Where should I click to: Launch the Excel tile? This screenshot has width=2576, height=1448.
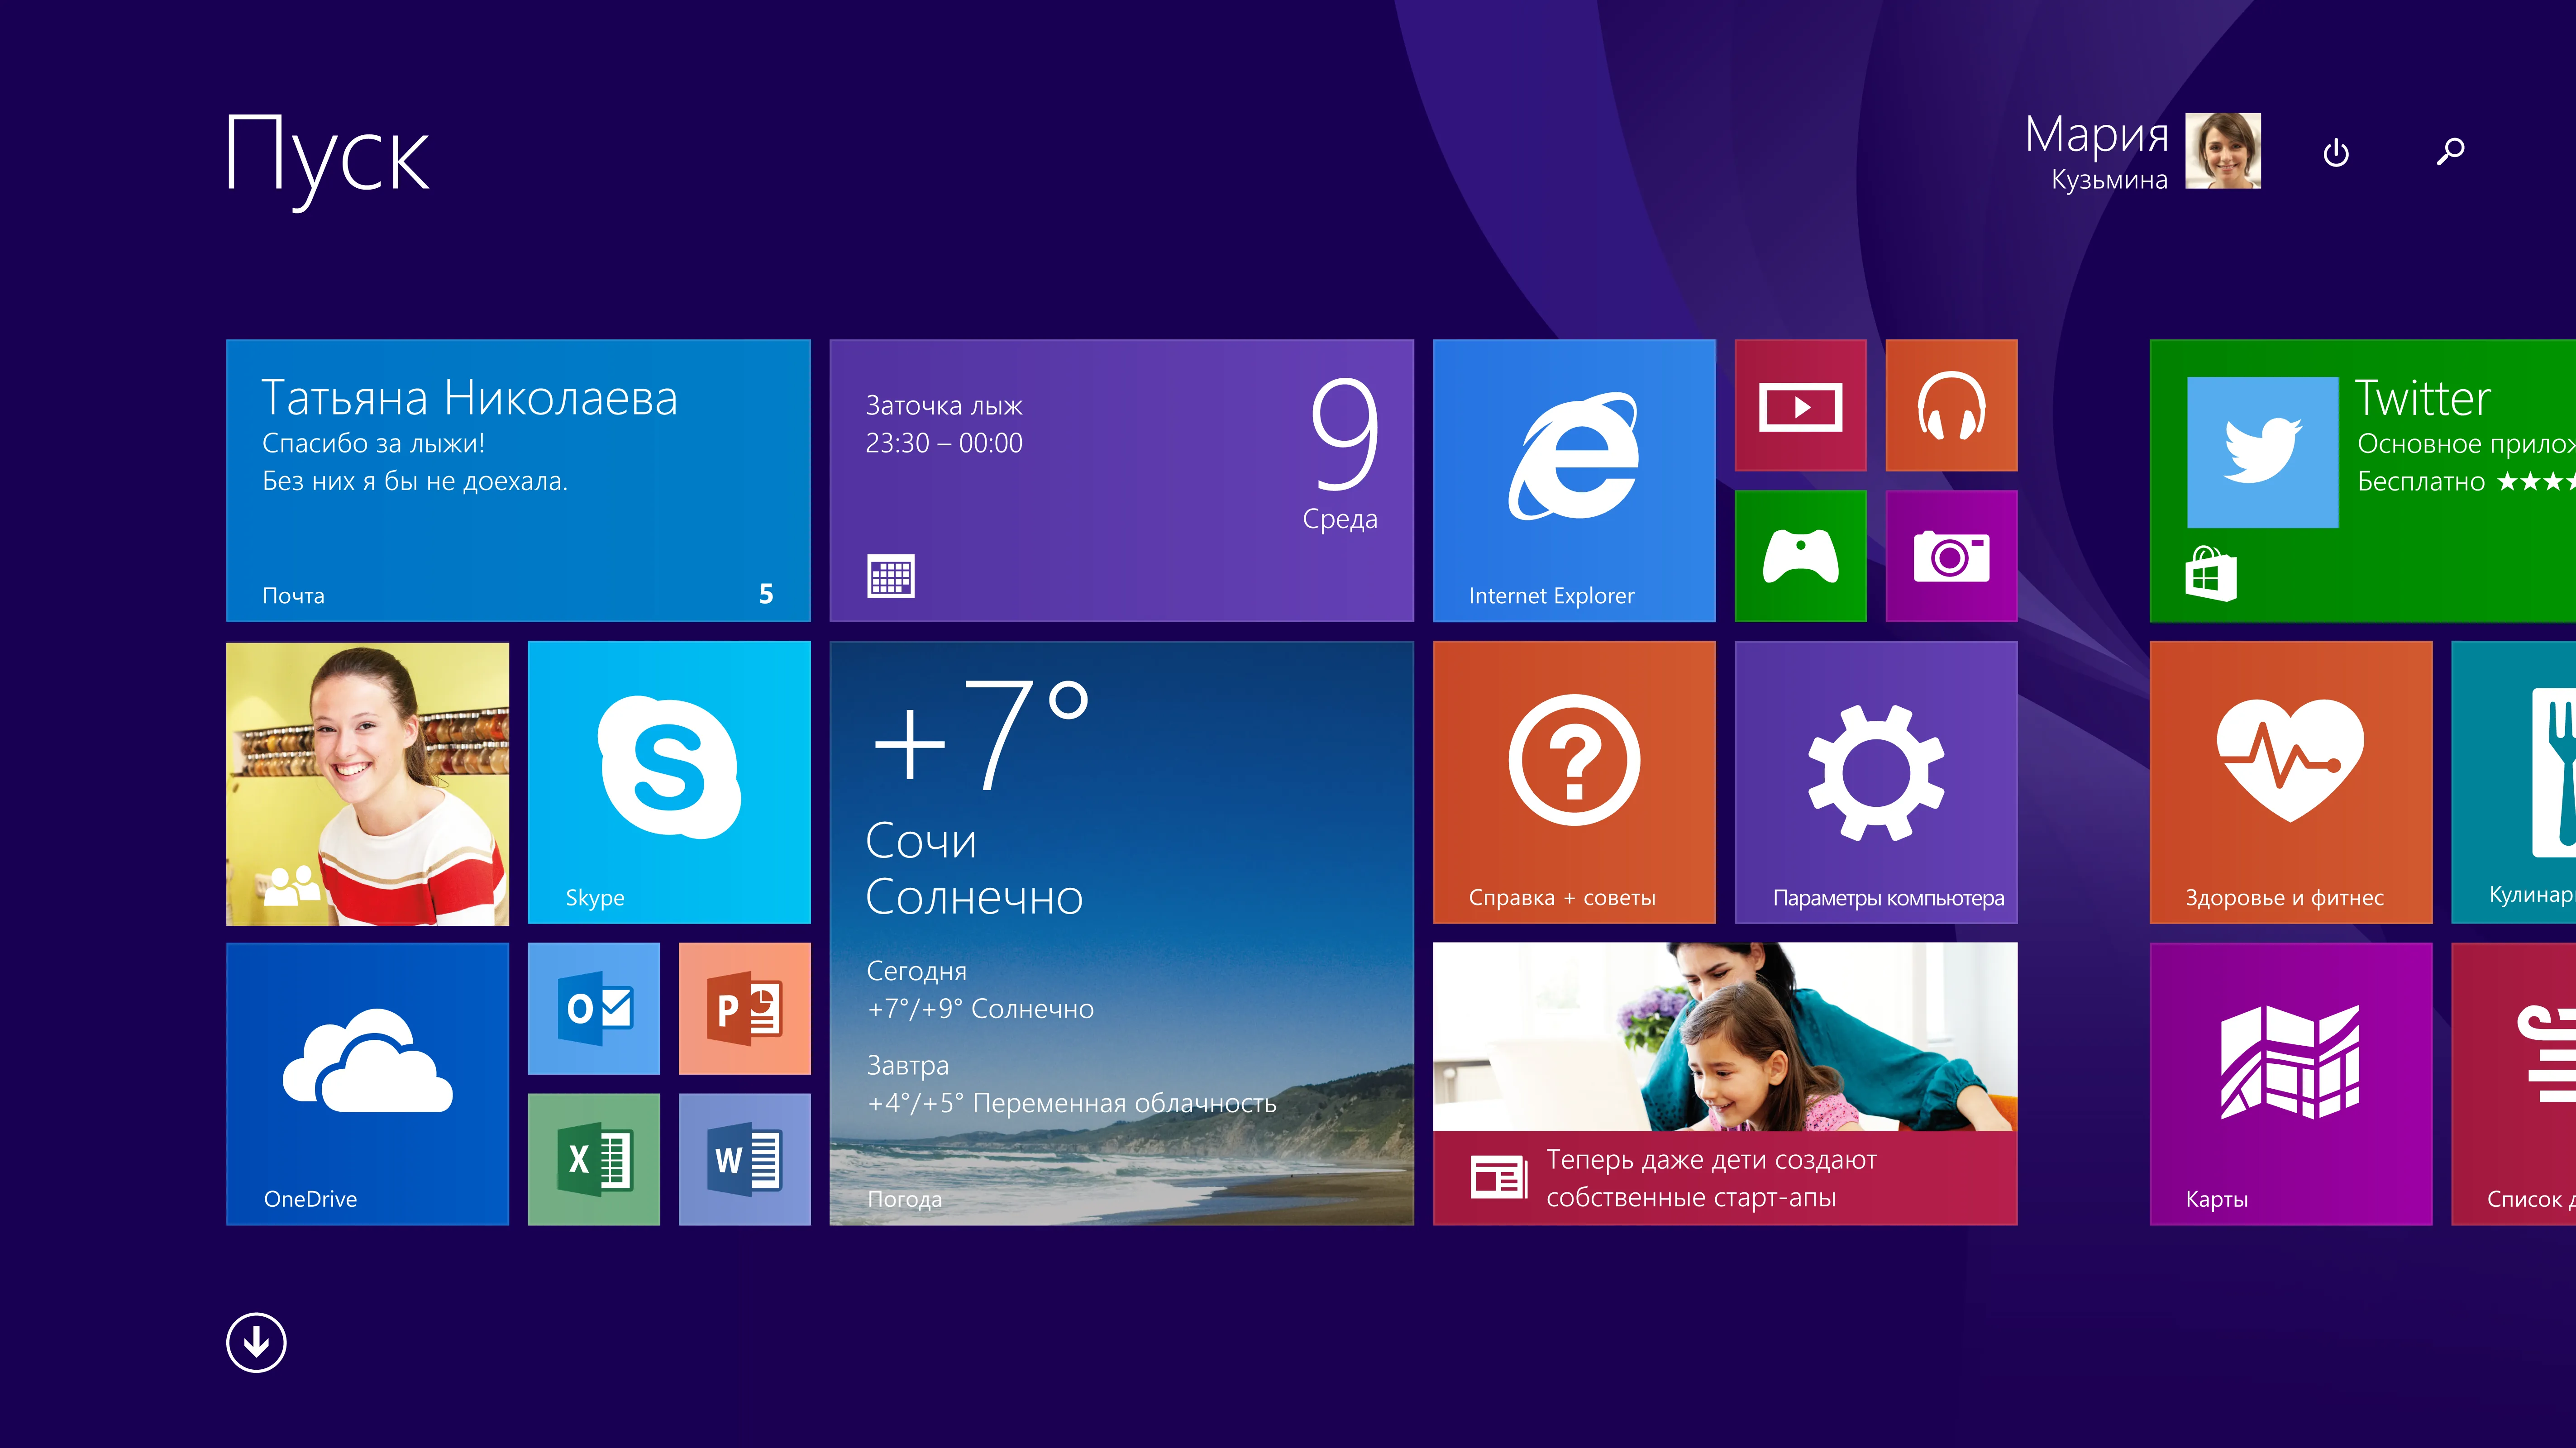click(x=594, y=1160)
